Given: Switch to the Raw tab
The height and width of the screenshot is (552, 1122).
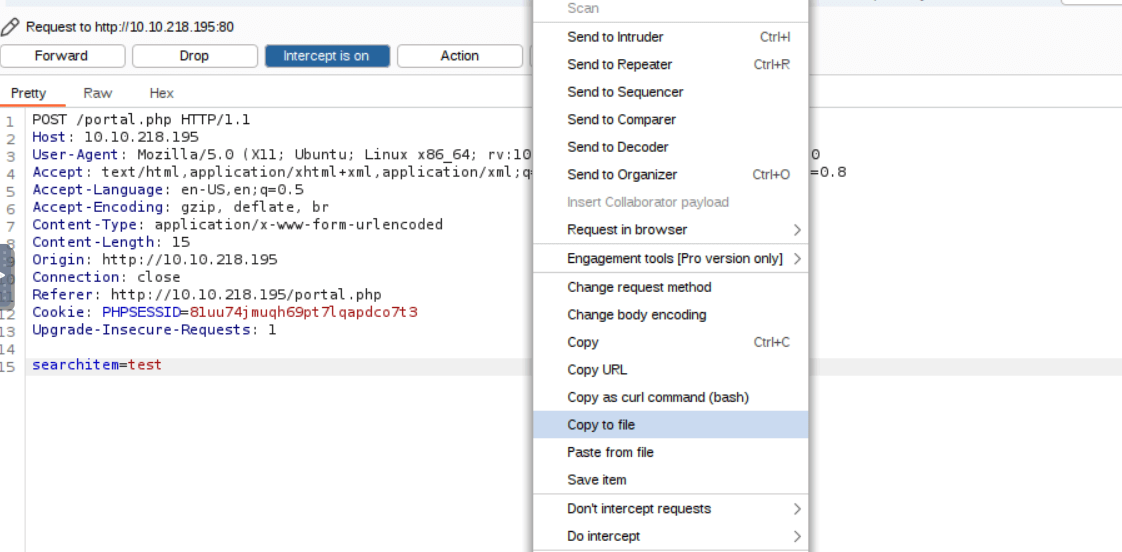Looking at the screenshot, I should pyautogui.click(x=98, y=93).
